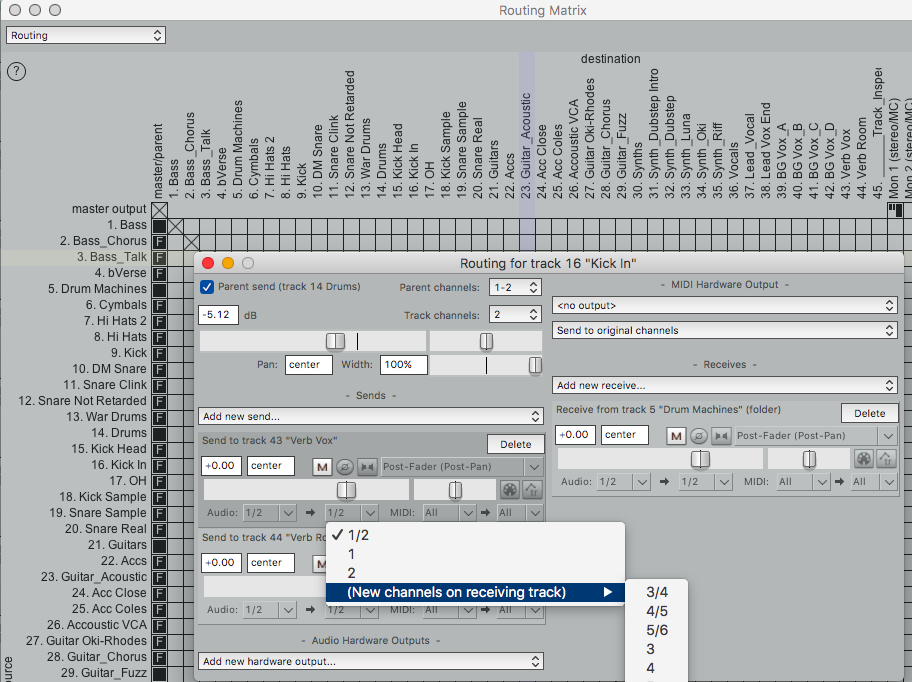Toggle the master output cell for track 2 Bass_Chorus
912x682 pixels.
[160, 241]
